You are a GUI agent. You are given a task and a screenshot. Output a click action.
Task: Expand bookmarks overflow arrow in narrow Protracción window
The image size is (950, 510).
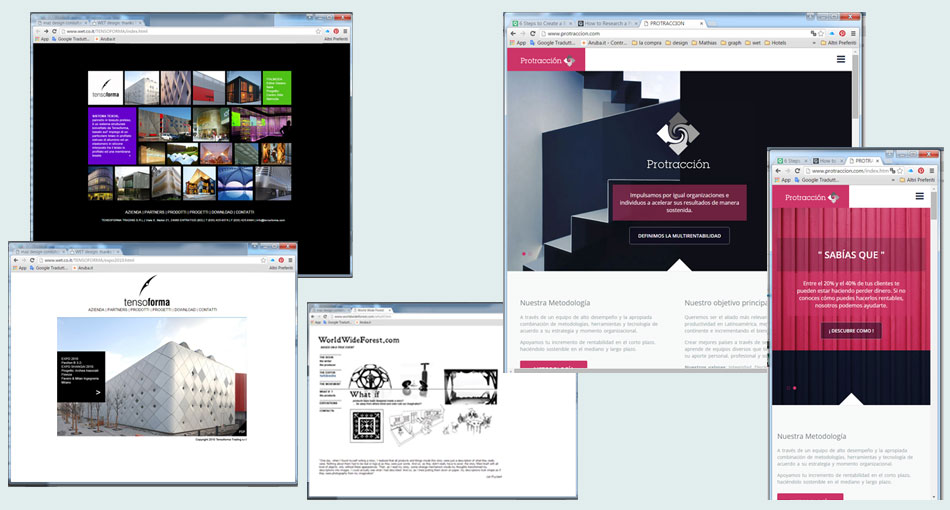point(893,180)
